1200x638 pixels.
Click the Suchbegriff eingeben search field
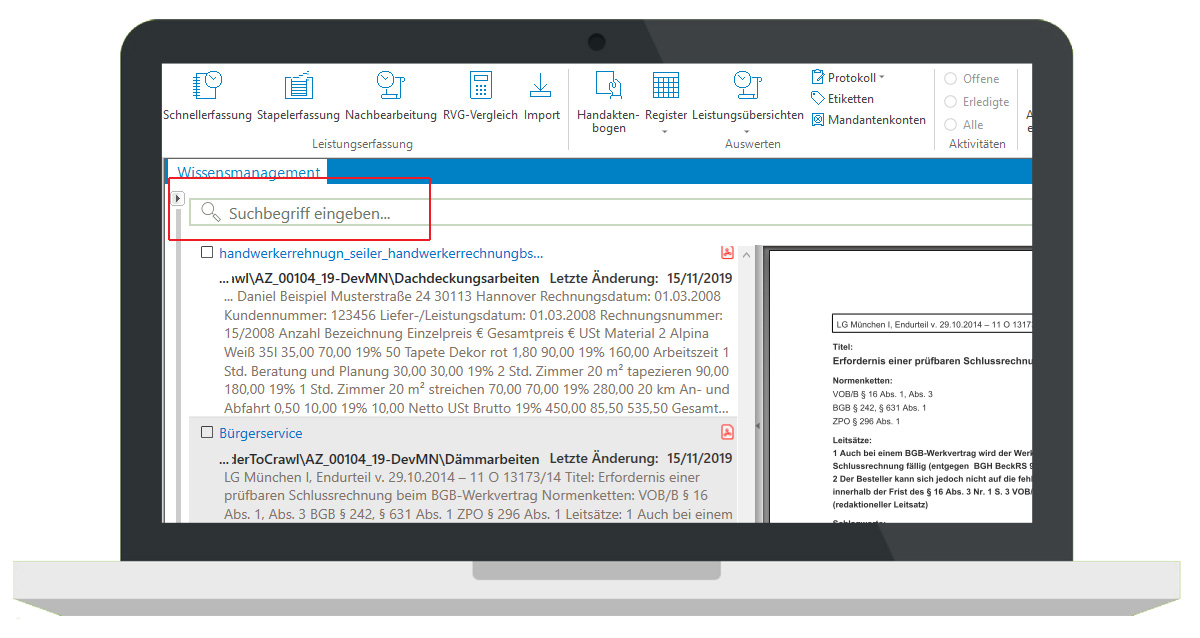[600, 213]
